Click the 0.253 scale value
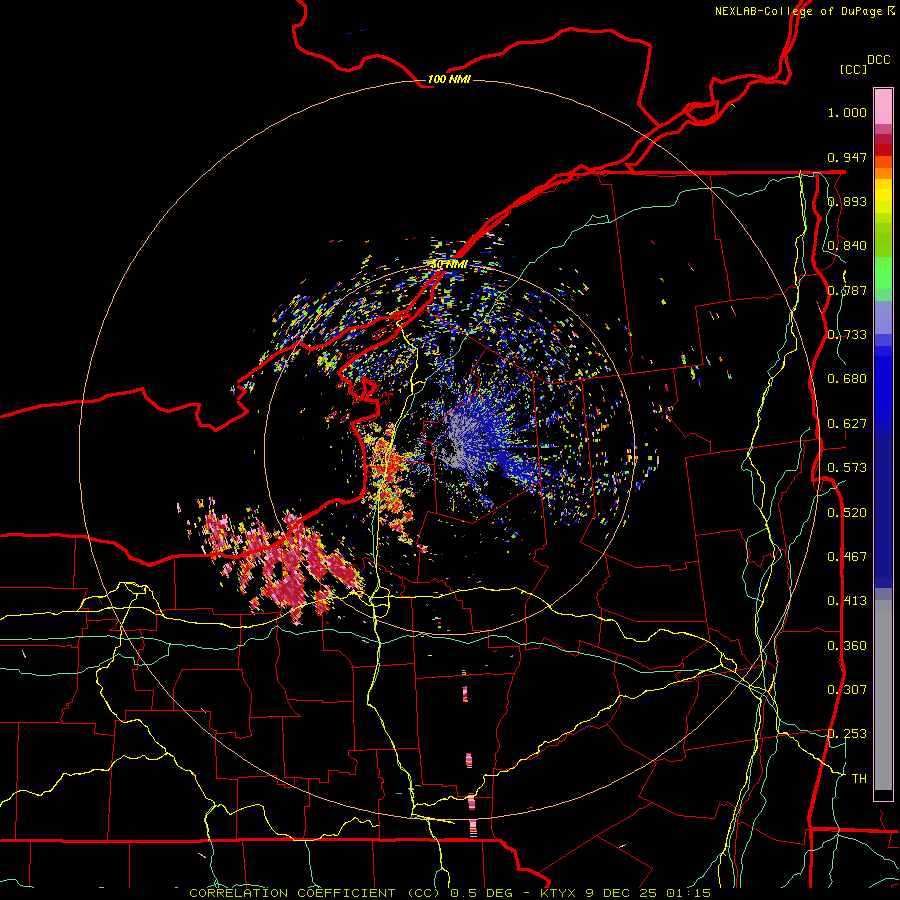Image resolution: width=900 pixels, height=900 pixels. click(847, 734)
